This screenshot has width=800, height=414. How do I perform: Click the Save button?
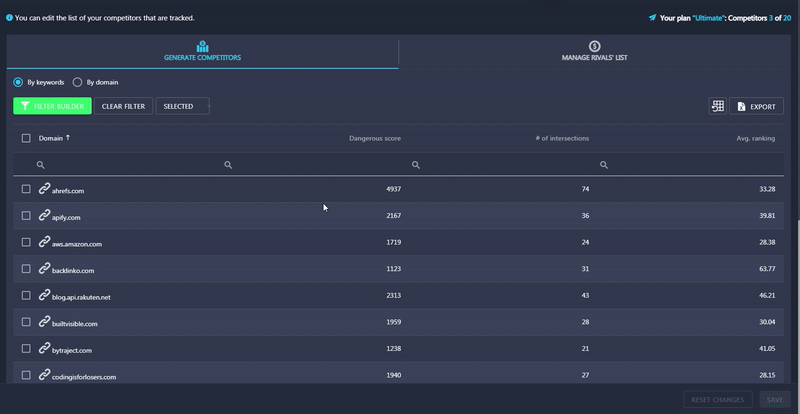[775, 400]
